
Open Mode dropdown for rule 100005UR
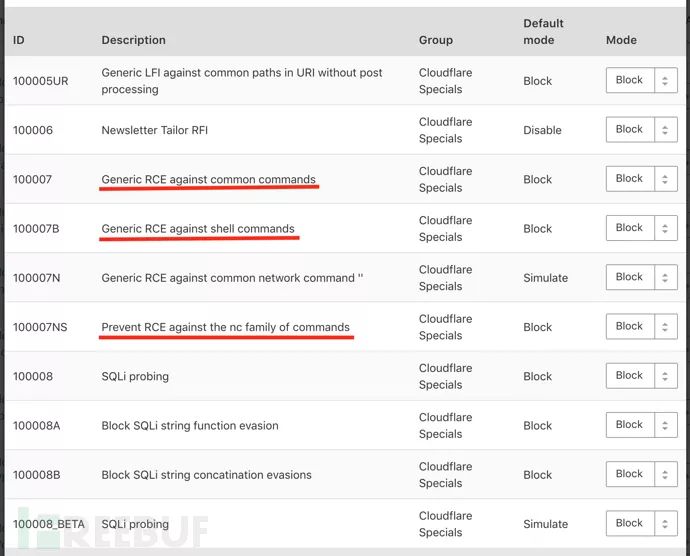[641, 80]
